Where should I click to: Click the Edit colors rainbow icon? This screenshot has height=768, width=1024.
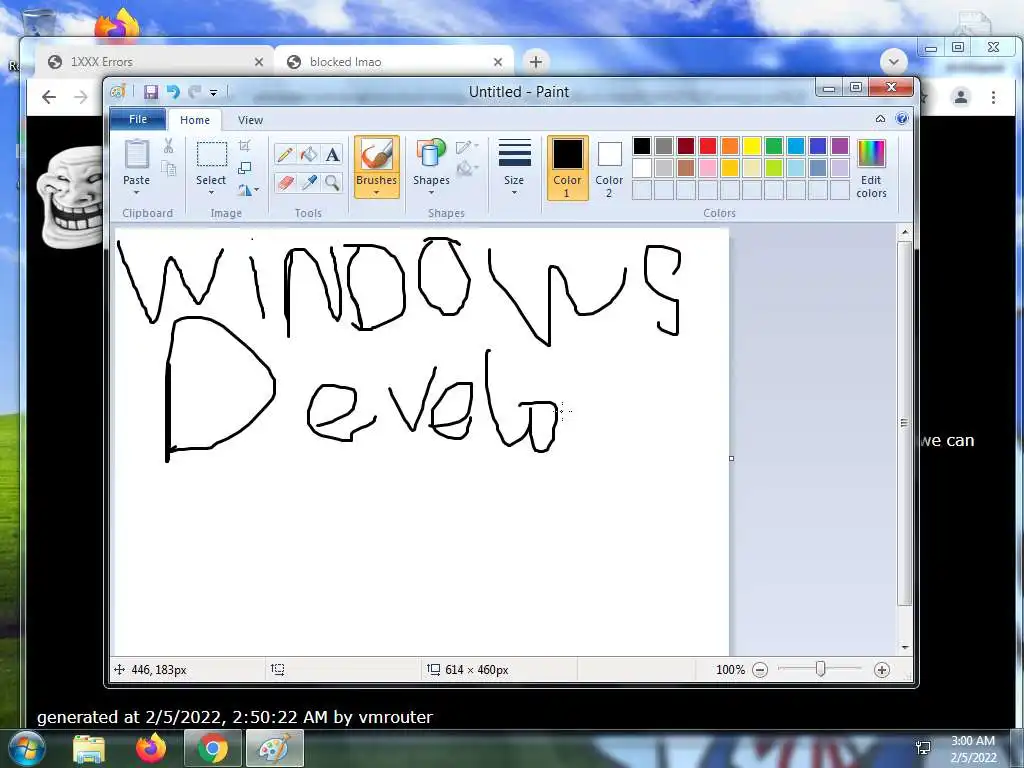(871, 153)
